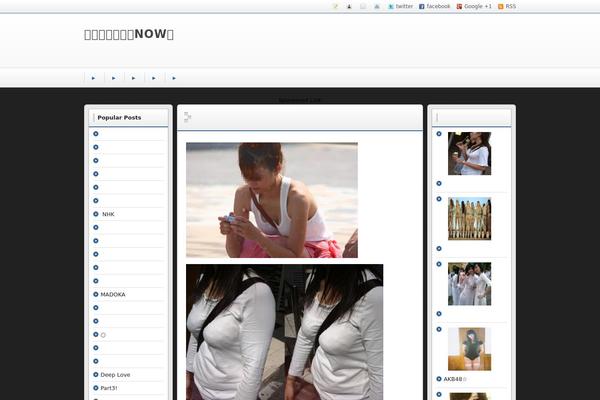Open sidebar thumbnail of people standing in a row
The width and height of the screenshot is (600, 400).
pos(469,219)
